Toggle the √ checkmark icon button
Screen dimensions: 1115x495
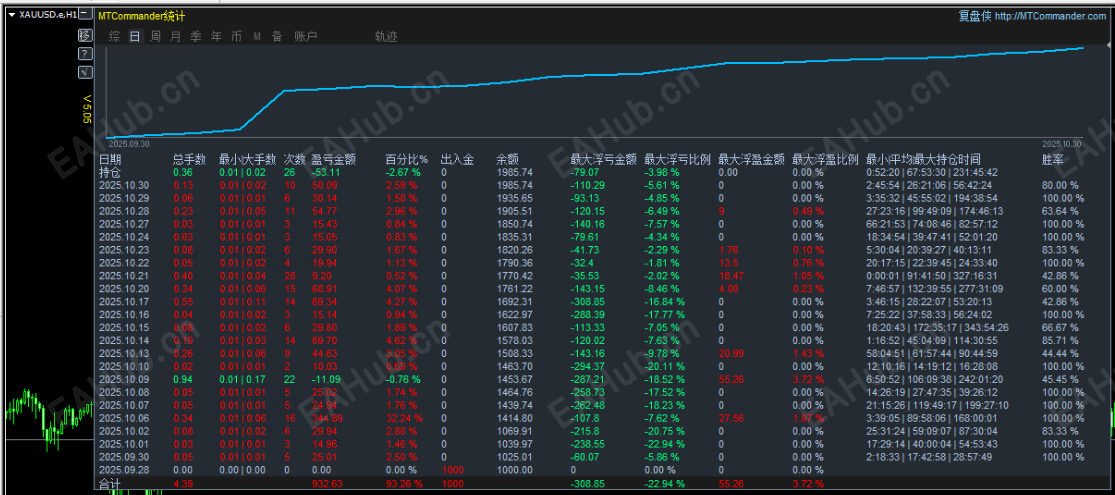point(85,72)
